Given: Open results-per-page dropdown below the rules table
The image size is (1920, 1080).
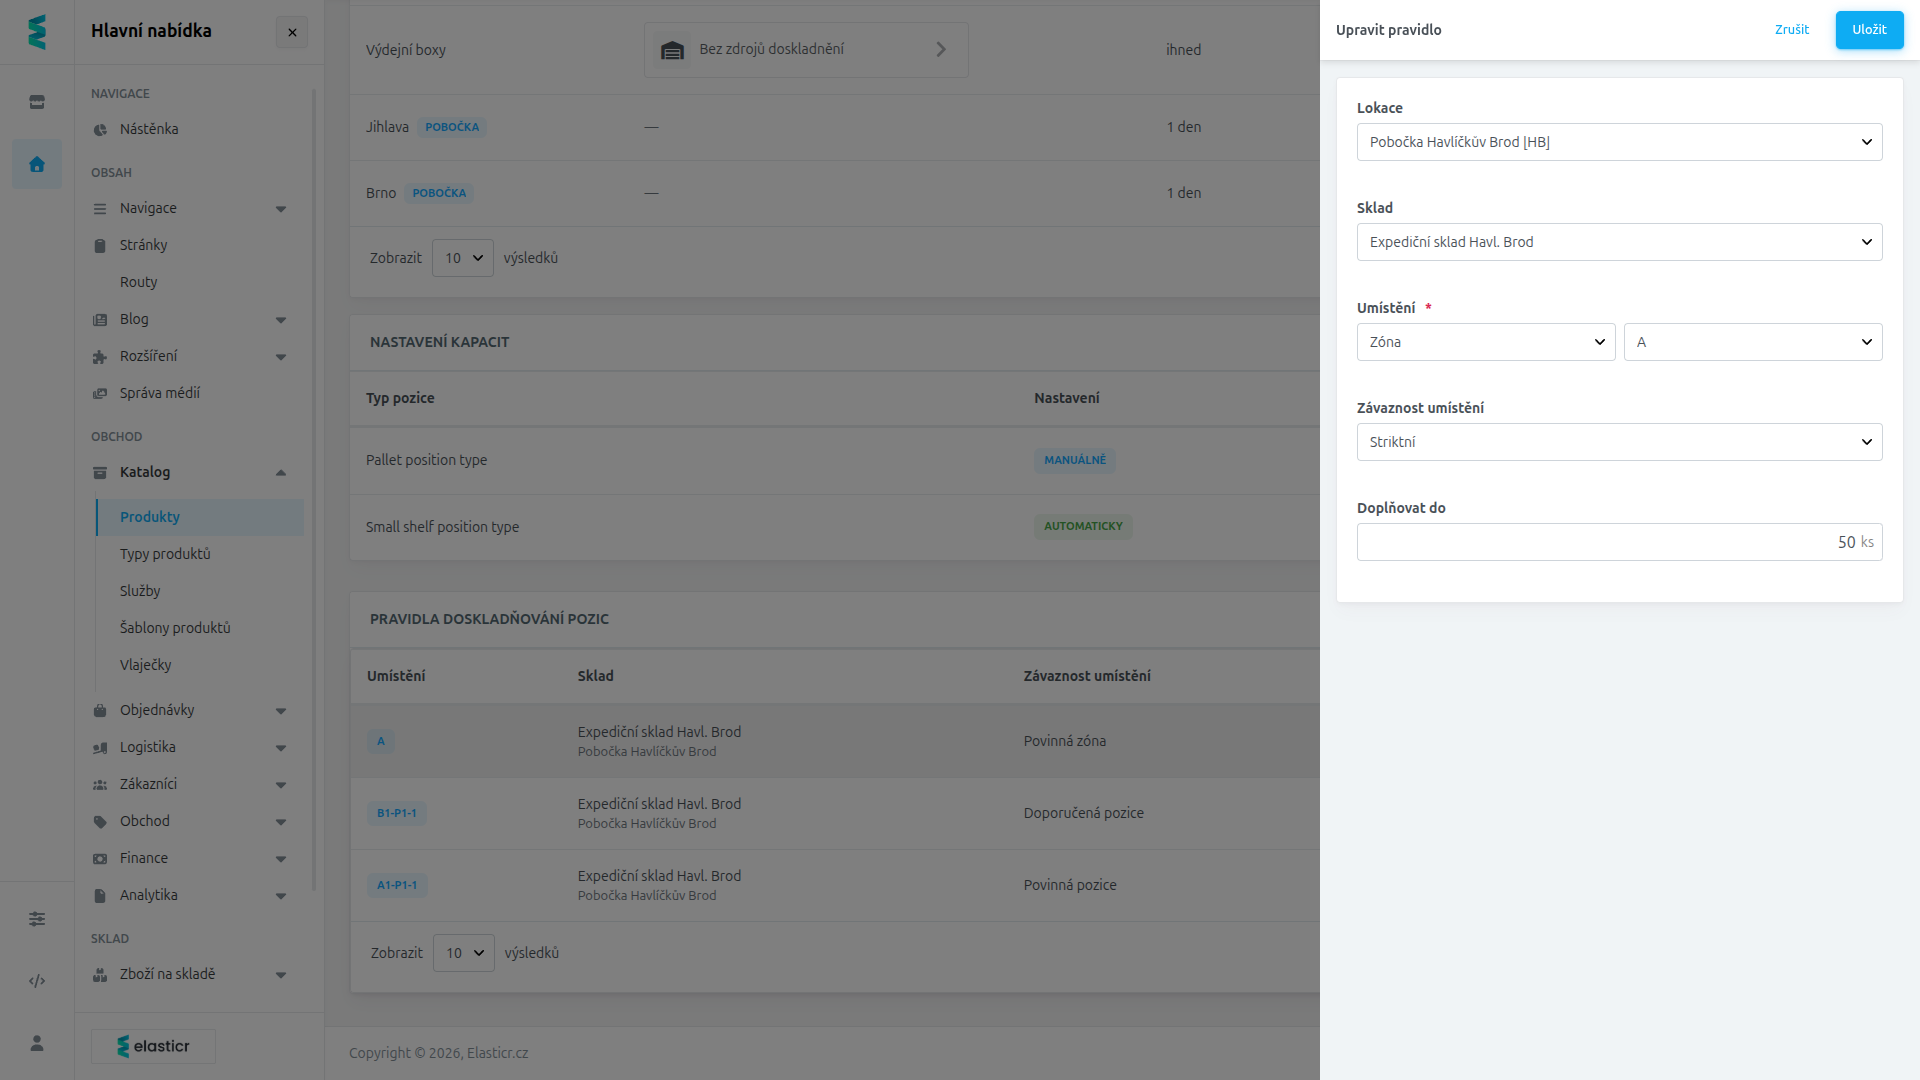Looking at the screenshot, I should 464,953.
